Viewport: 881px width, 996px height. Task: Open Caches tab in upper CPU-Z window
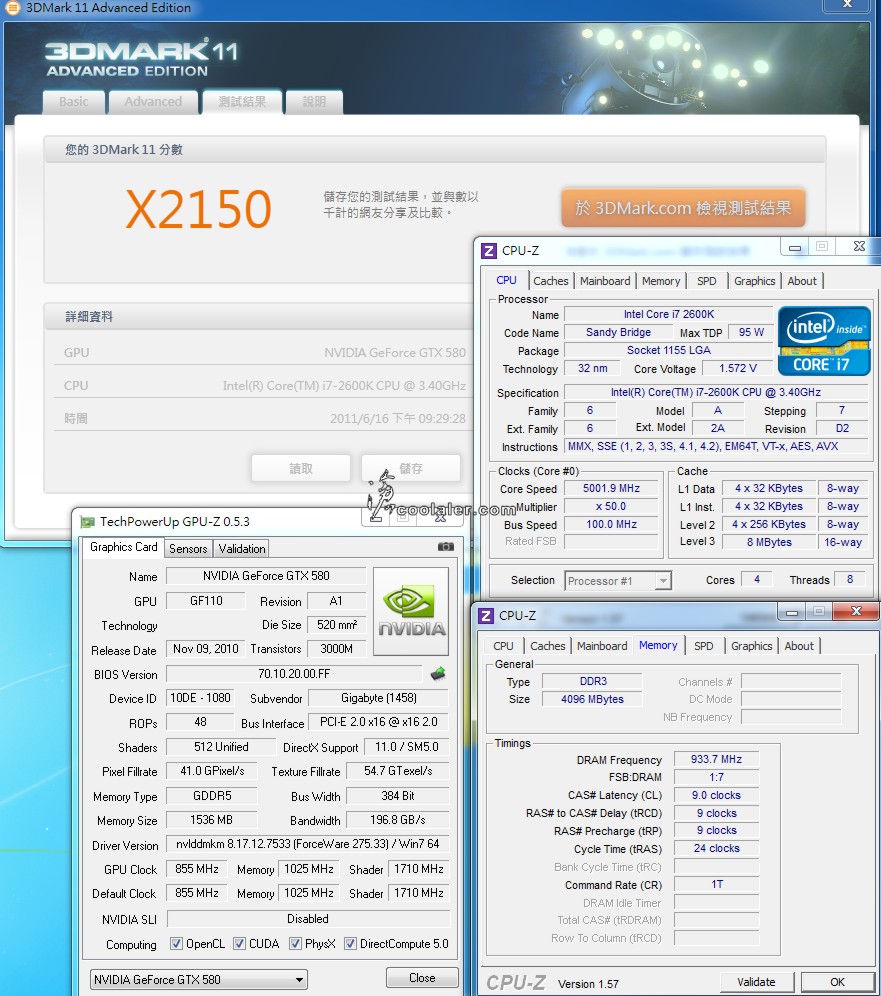click(551, 281)
